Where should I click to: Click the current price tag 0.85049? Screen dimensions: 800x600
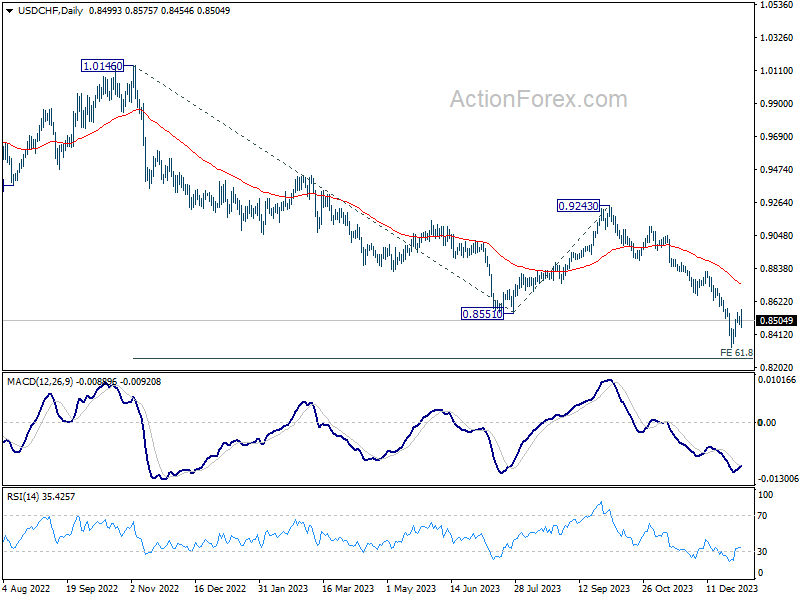777,320
